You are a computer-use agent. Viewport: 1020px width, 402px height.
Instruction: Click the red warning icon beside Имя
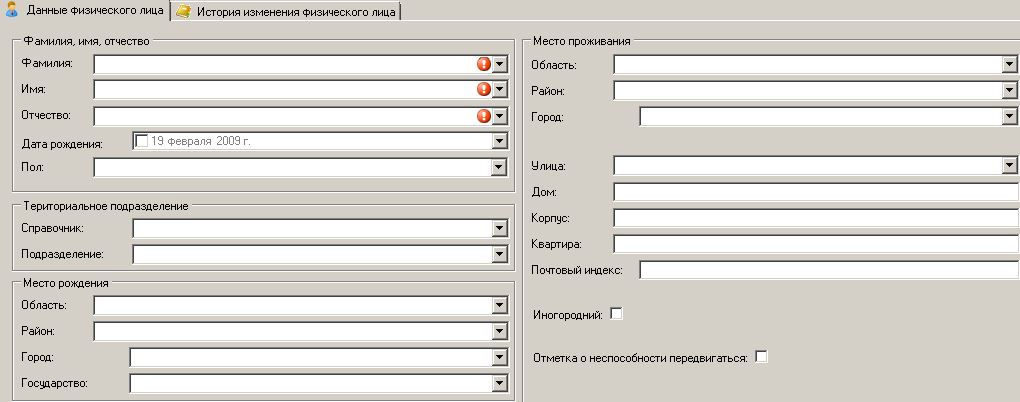pos(484,89)
